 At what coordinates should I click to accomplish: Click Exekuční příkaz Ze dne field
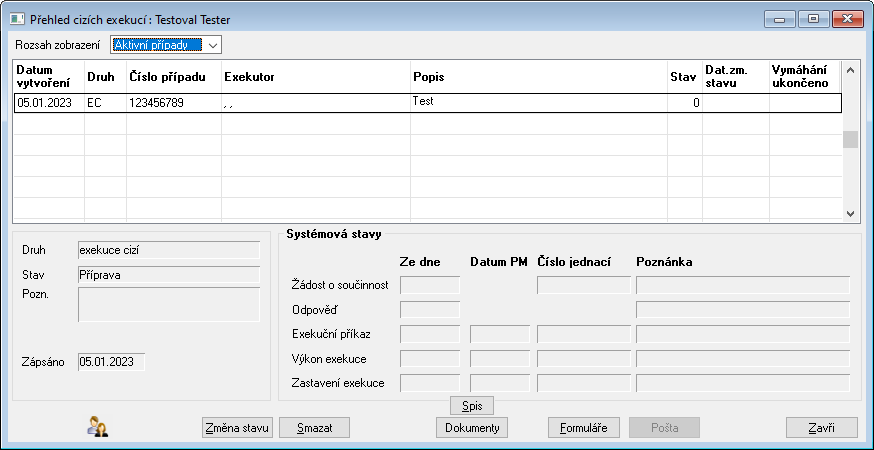(430, 334)
